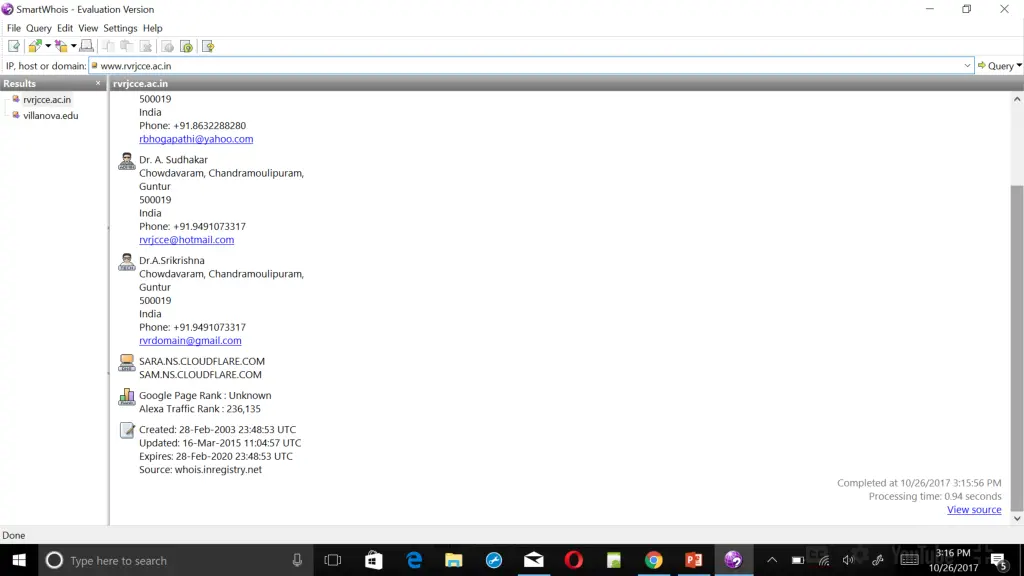The width and height of the screenshot is (1024, 576).
Task: Open the Query menu
Action: [39, 28]
